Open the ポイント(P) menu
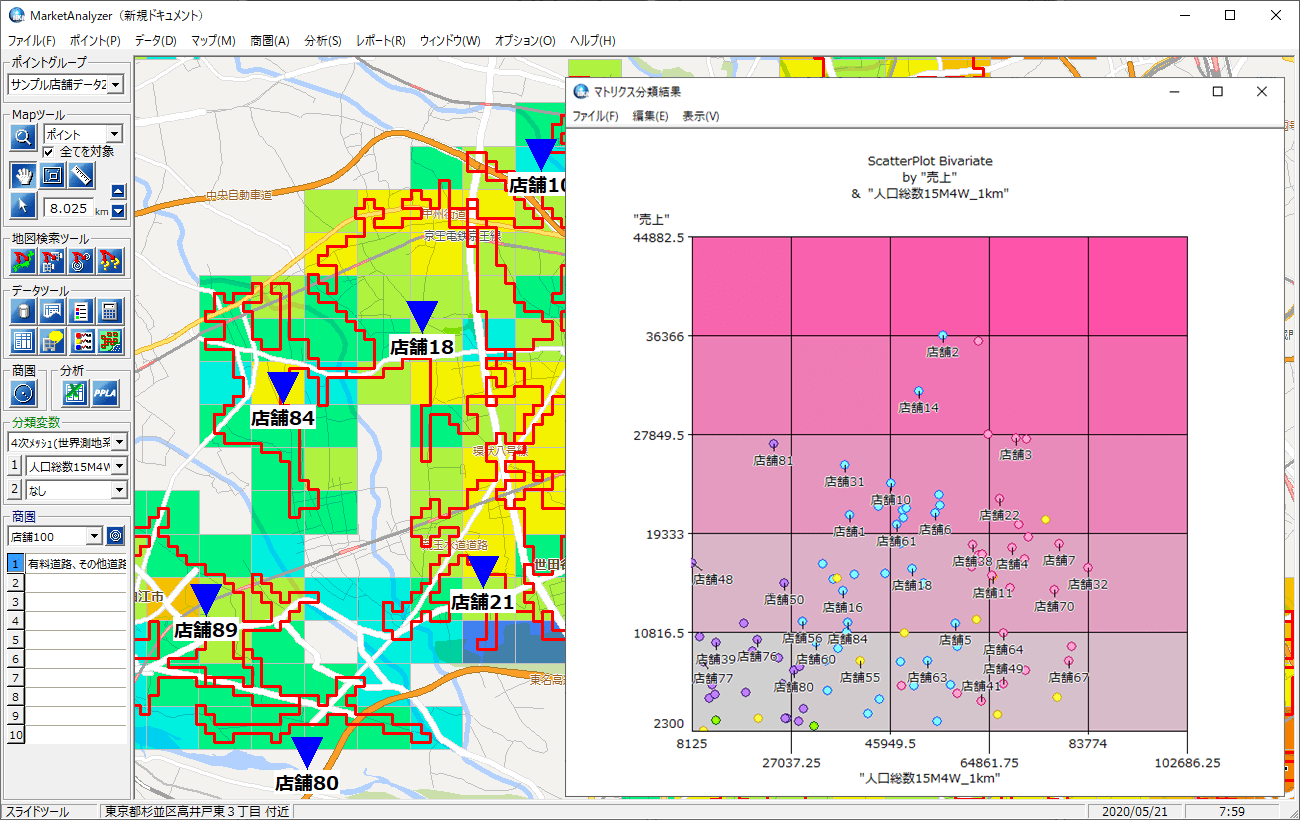The width and height of the screenshot is (1300, 820). click(x=95, y=41)
